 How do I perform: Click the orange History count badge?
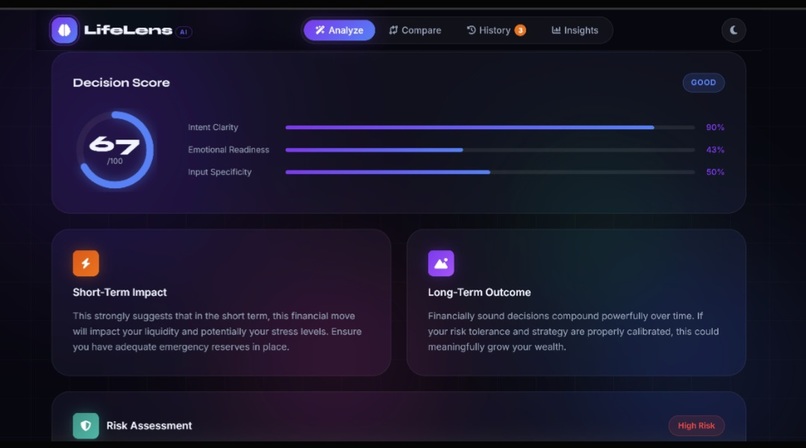click(x=520, y=30)
